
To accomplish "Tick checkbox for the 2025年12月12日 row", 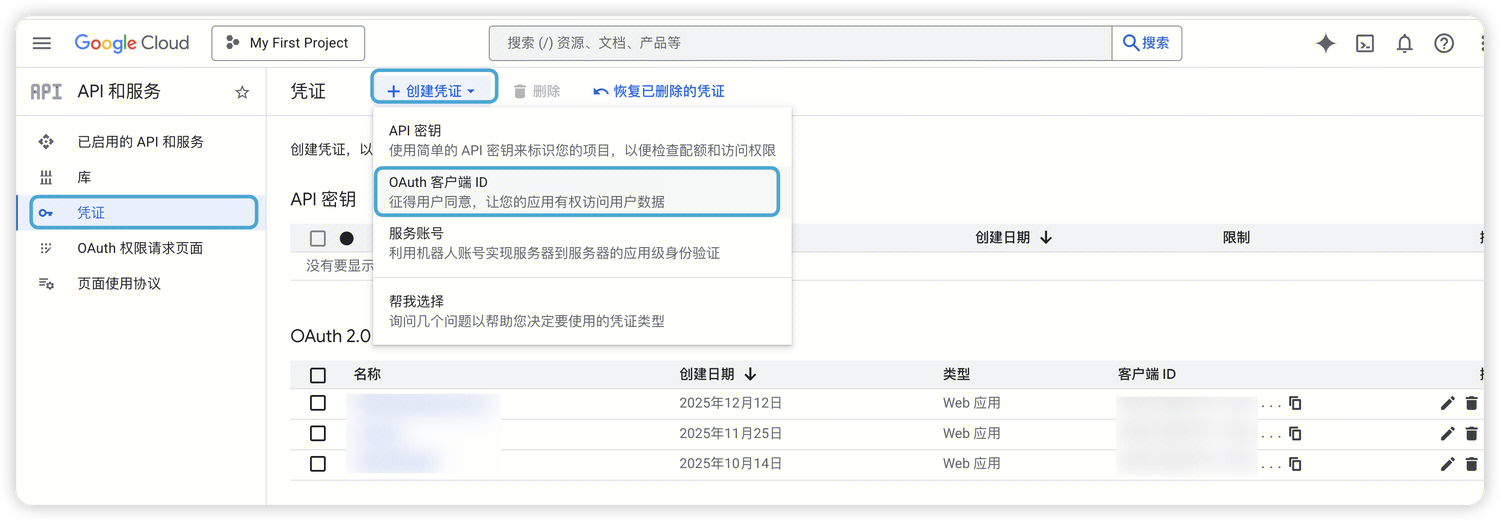I will pyautogui.click(x=318, y=403).
